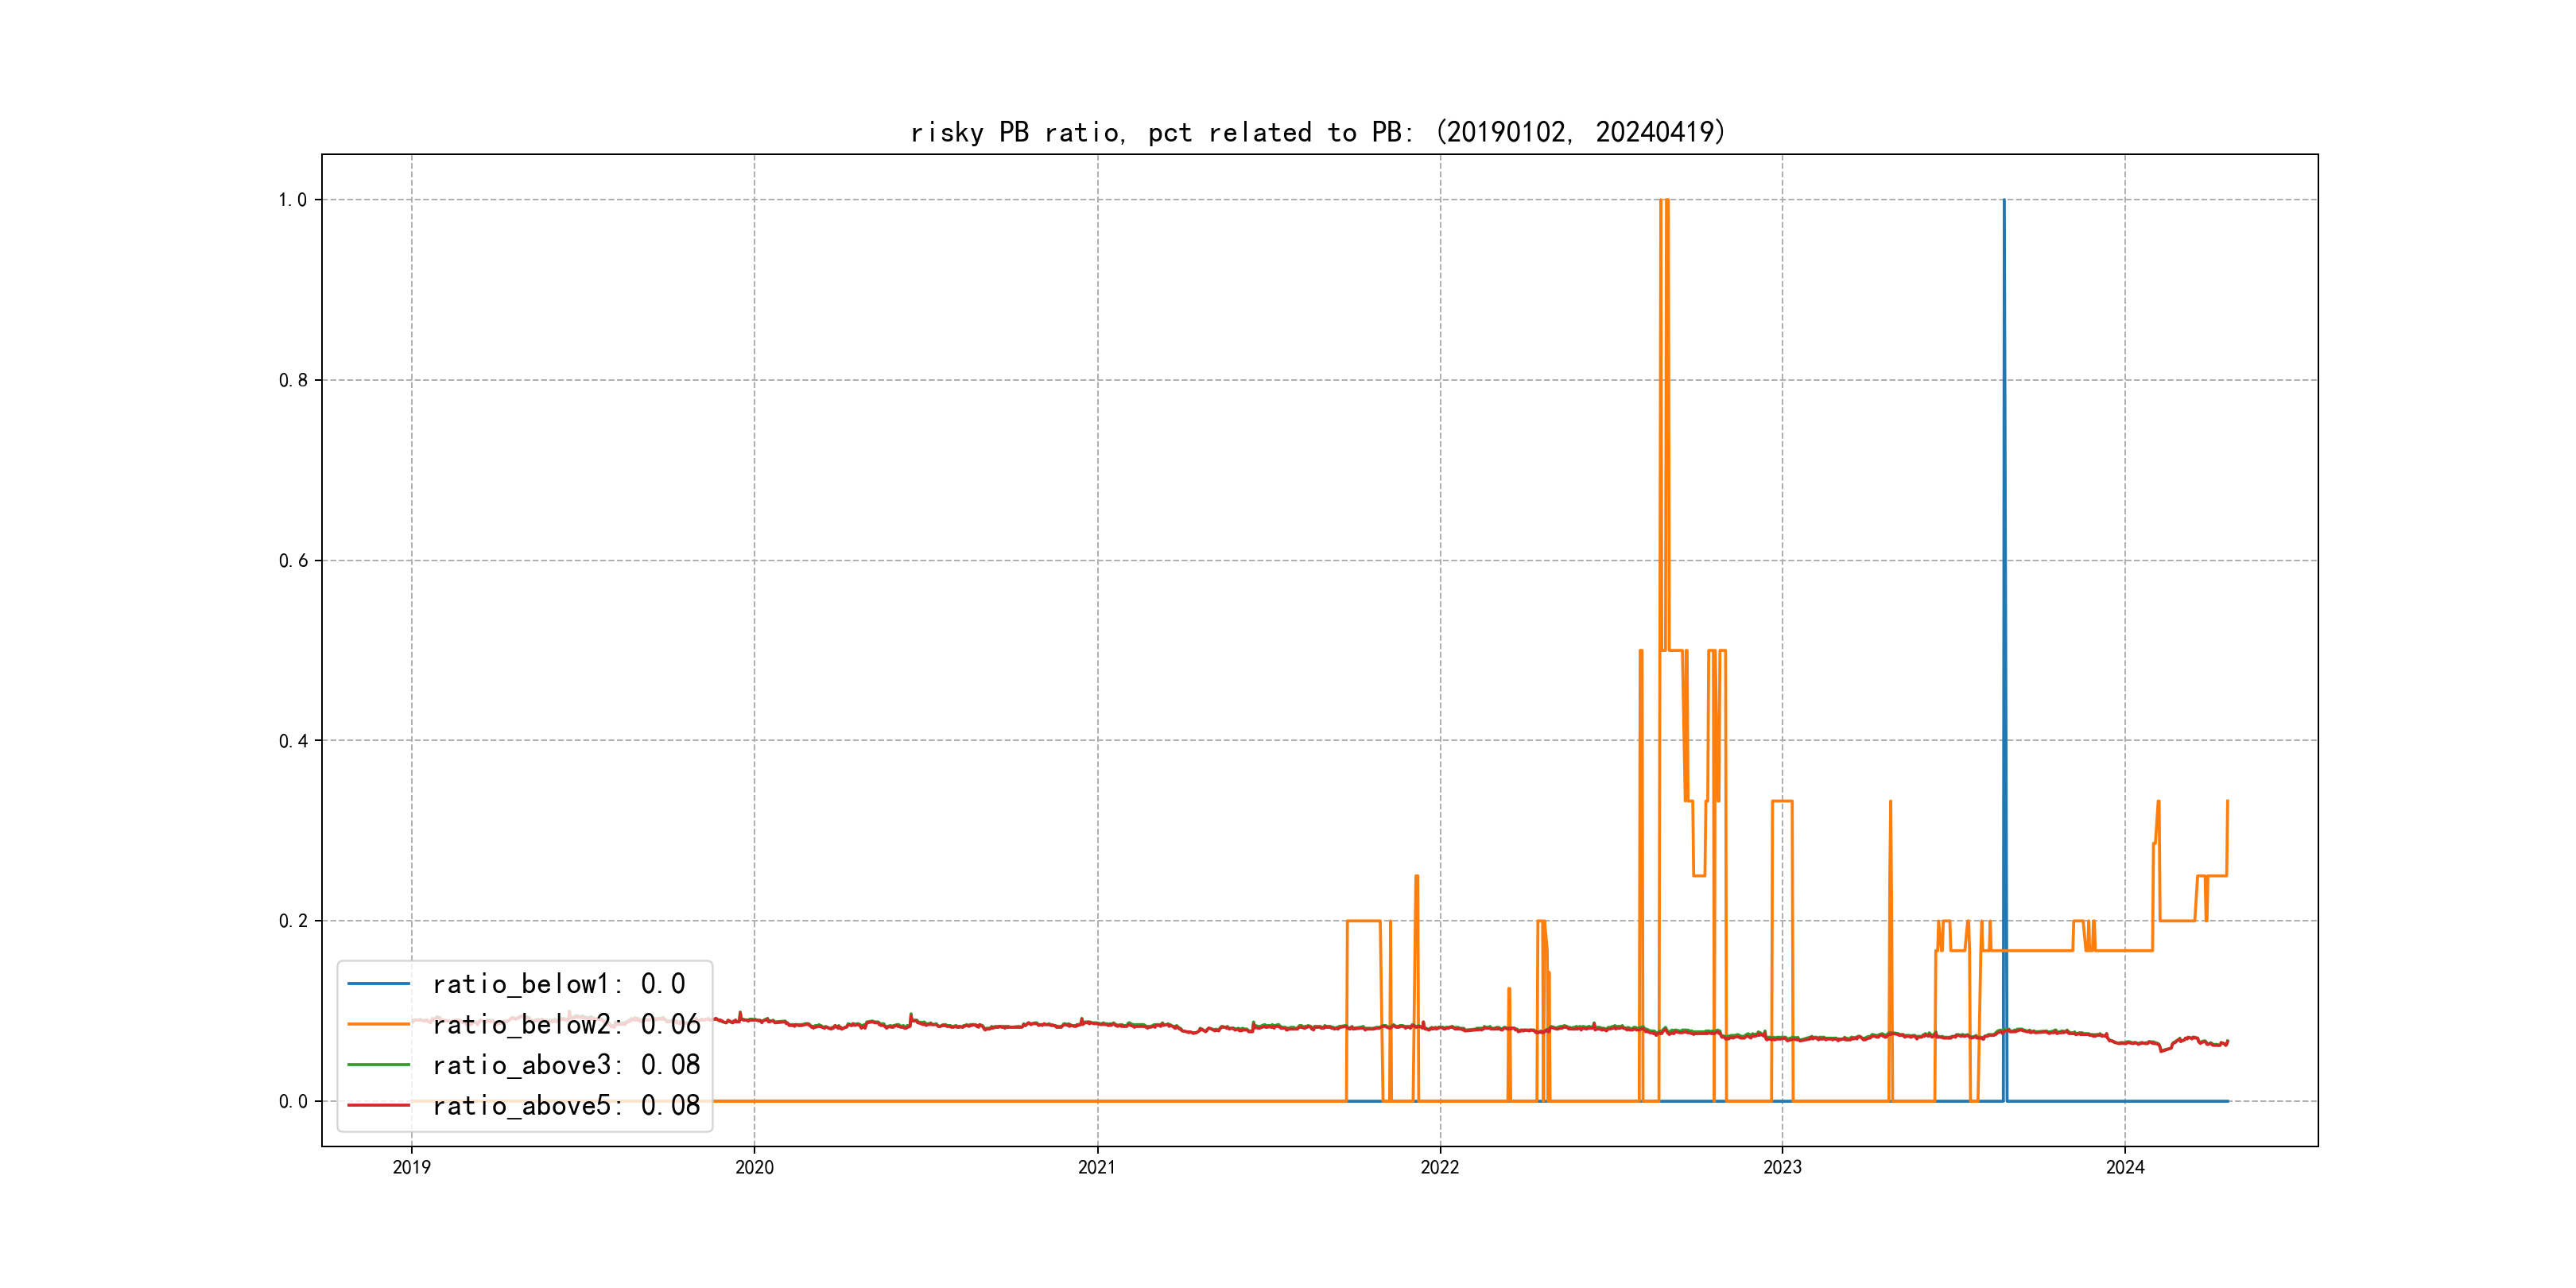The width and height of the screenshot is (2576, 1288).
Task: Click the 1.0 y-axis tick label
Action: tap(292, 200)
